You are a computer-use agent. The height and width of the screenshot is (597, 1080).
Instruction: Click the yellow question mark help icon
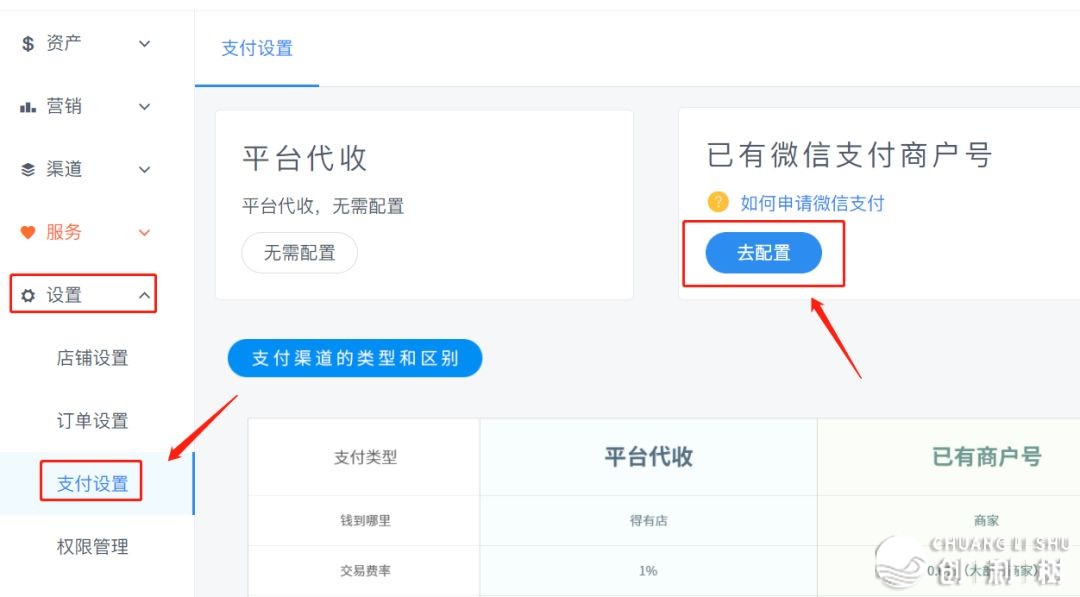point(718,202)
